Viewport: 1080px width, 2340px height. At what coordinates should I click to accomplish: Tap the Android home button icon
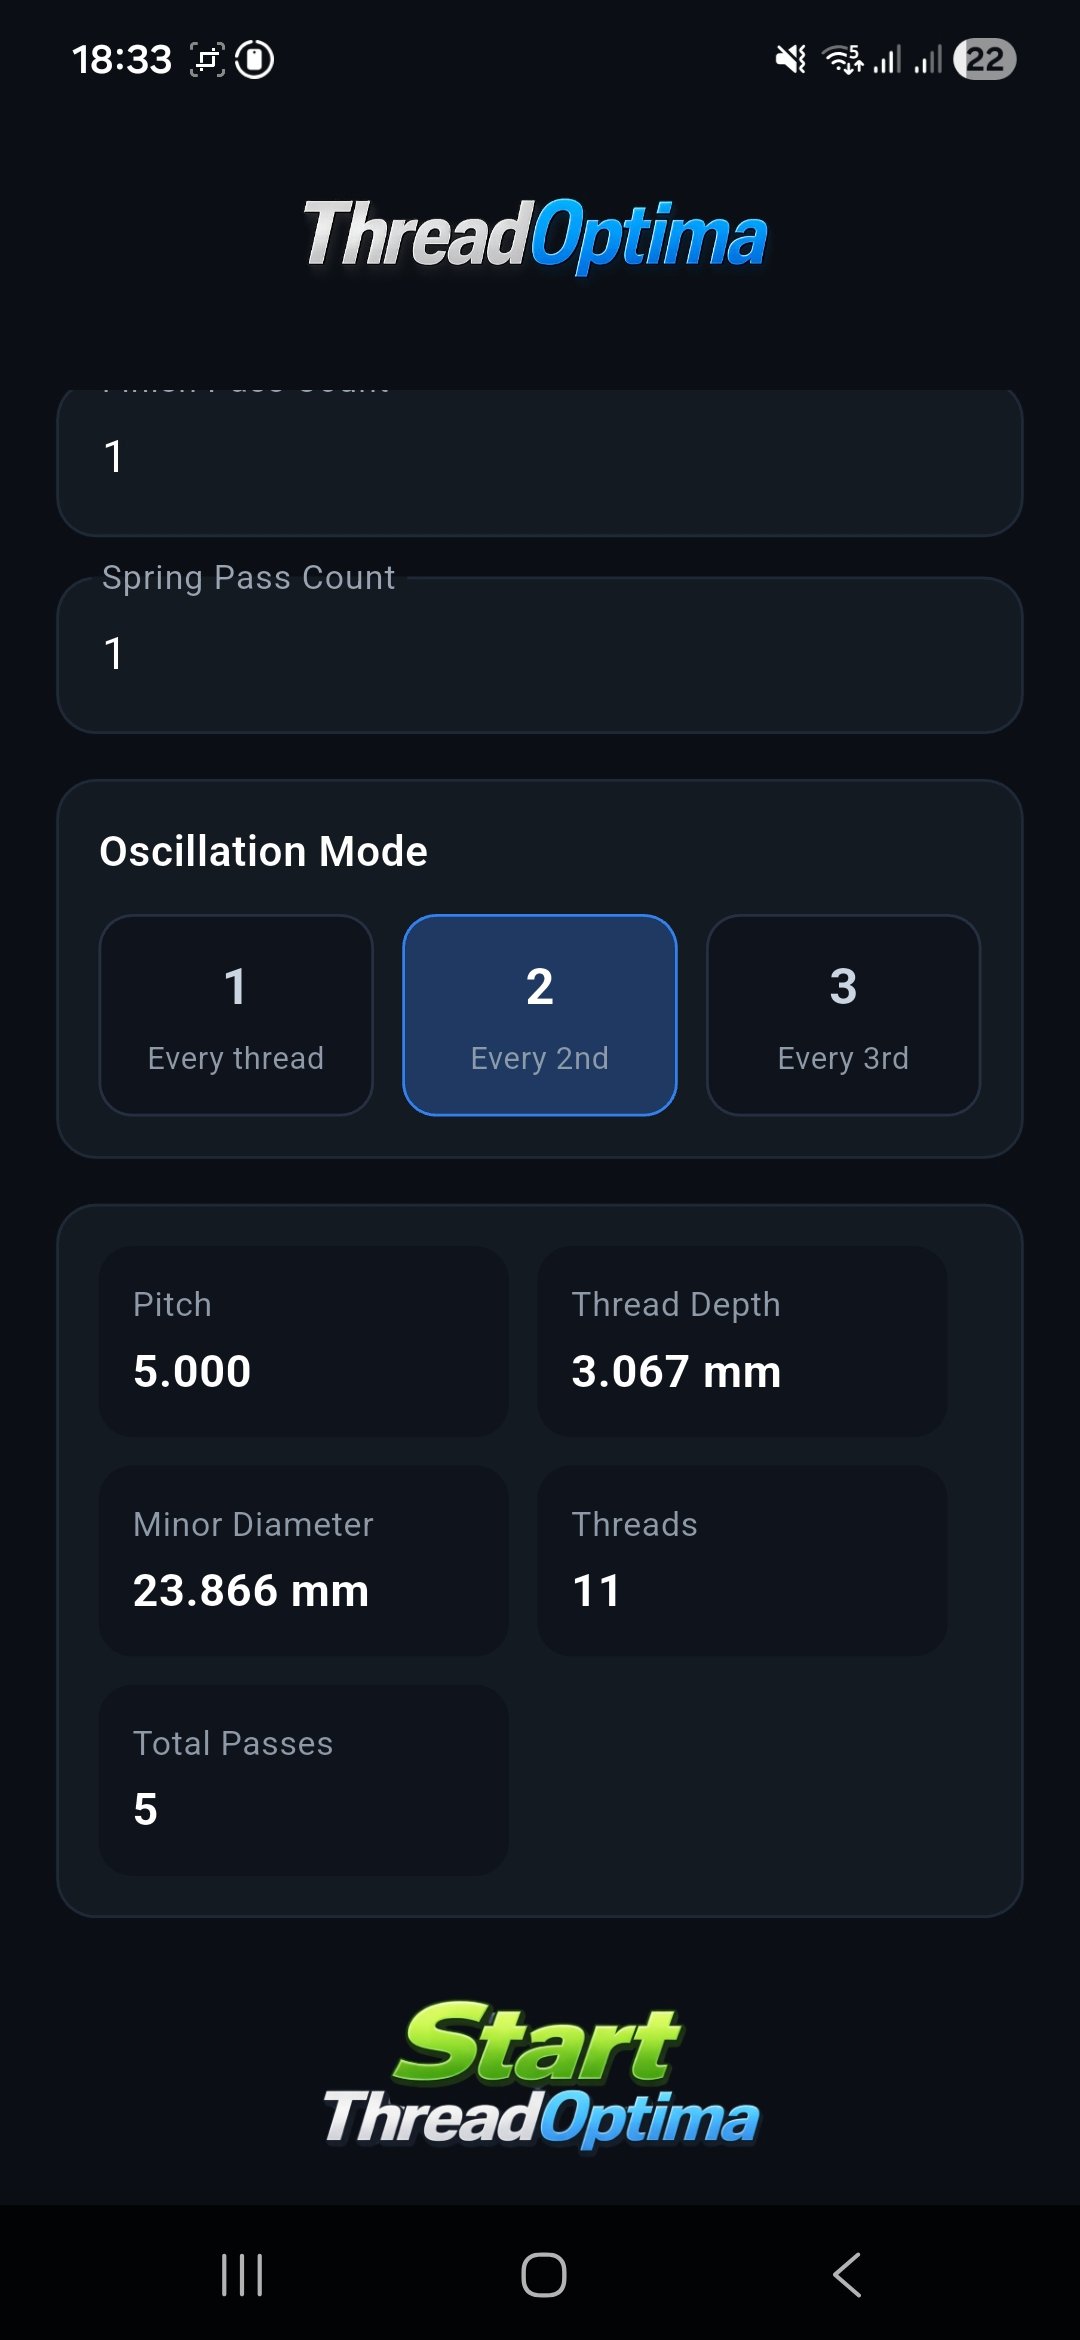pyautogui.click(x=544, y=2275)
